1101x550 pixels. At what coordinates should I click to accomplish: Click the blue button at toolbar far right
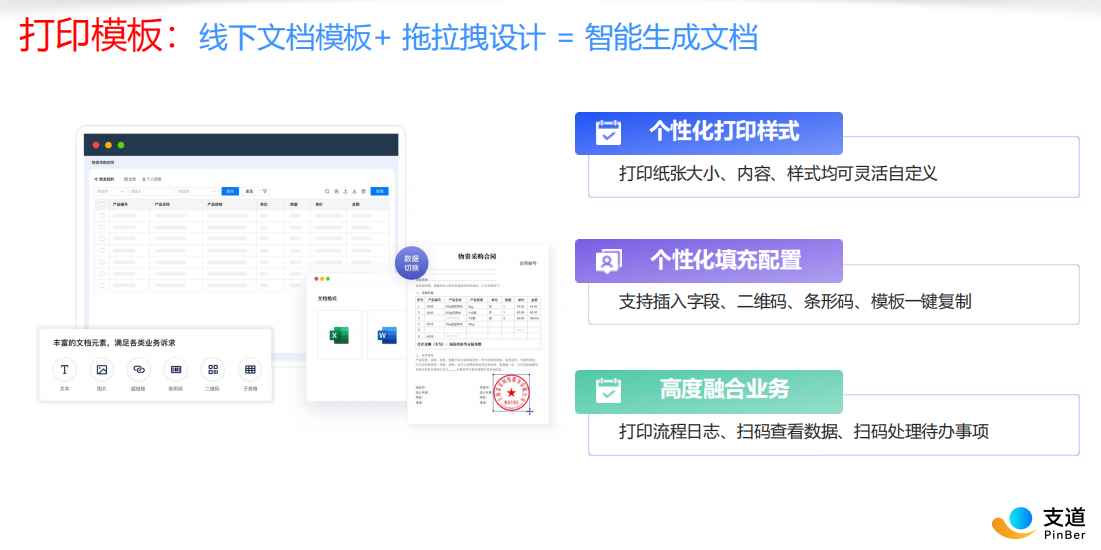point(379,191)
